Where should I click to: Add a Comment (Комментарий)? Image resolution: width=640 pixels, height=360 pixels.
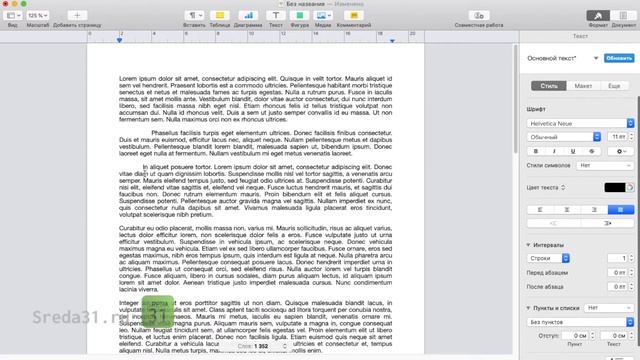click(x=353, y=16)
